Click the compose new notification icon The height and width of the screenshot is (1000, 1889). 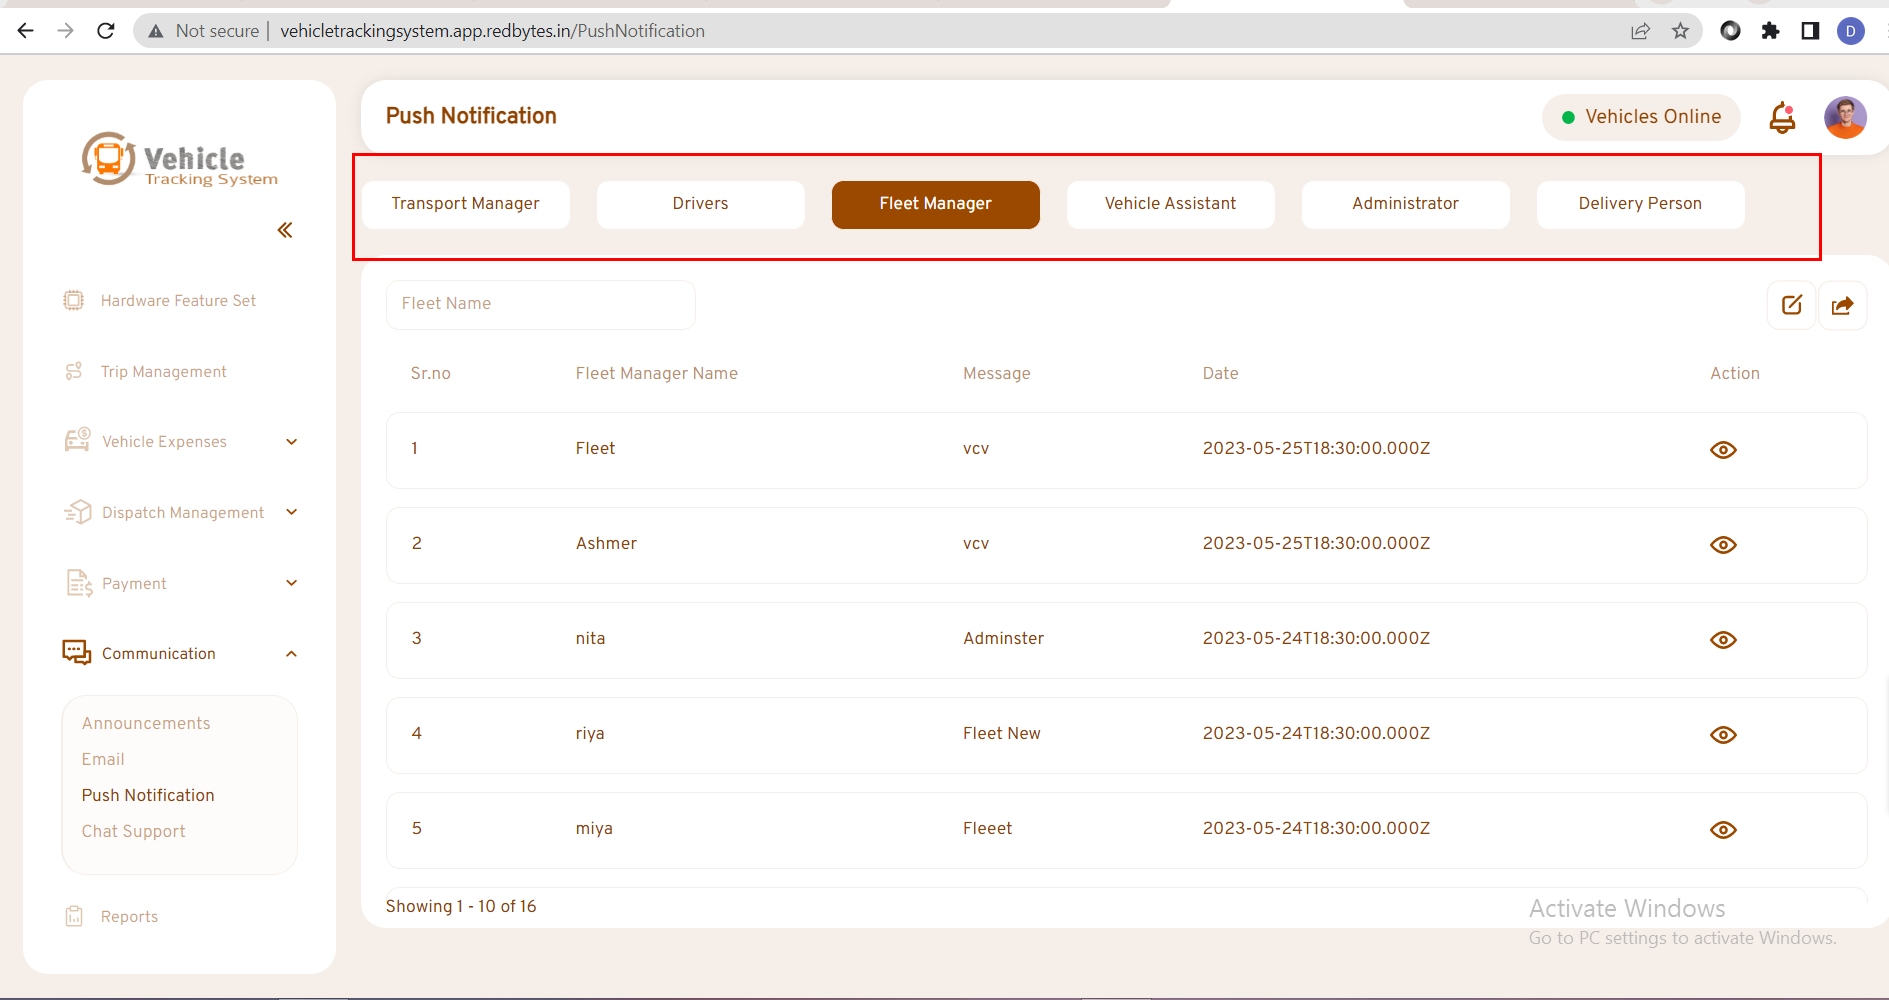click(x=1791, y=305)
